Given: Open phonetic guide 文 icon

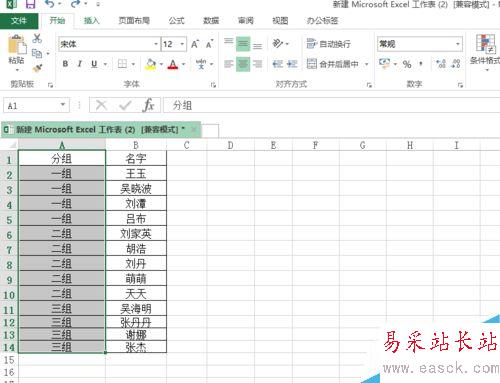Looking at the screenshot, I should coord(201,64).
